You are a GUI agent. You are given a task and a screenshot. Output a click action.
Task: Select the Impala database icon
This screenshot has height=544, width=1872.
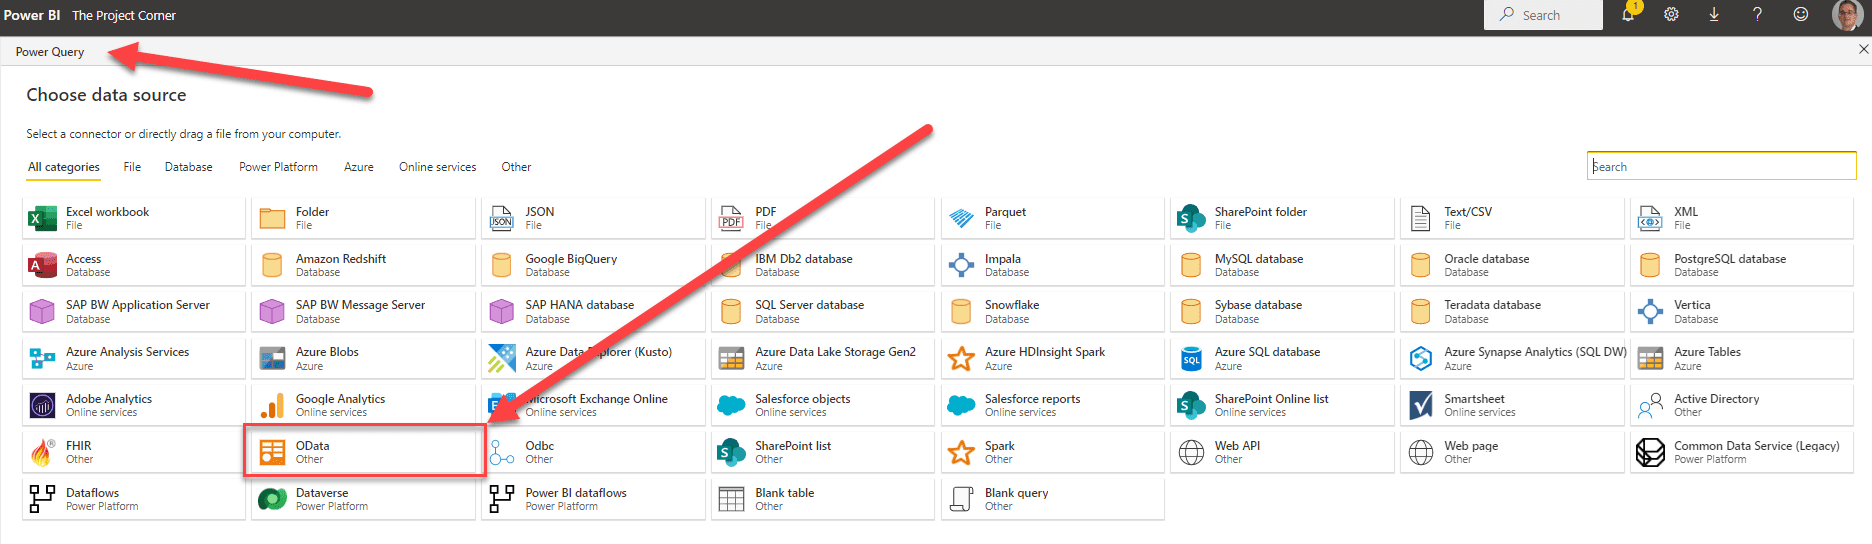961,265
